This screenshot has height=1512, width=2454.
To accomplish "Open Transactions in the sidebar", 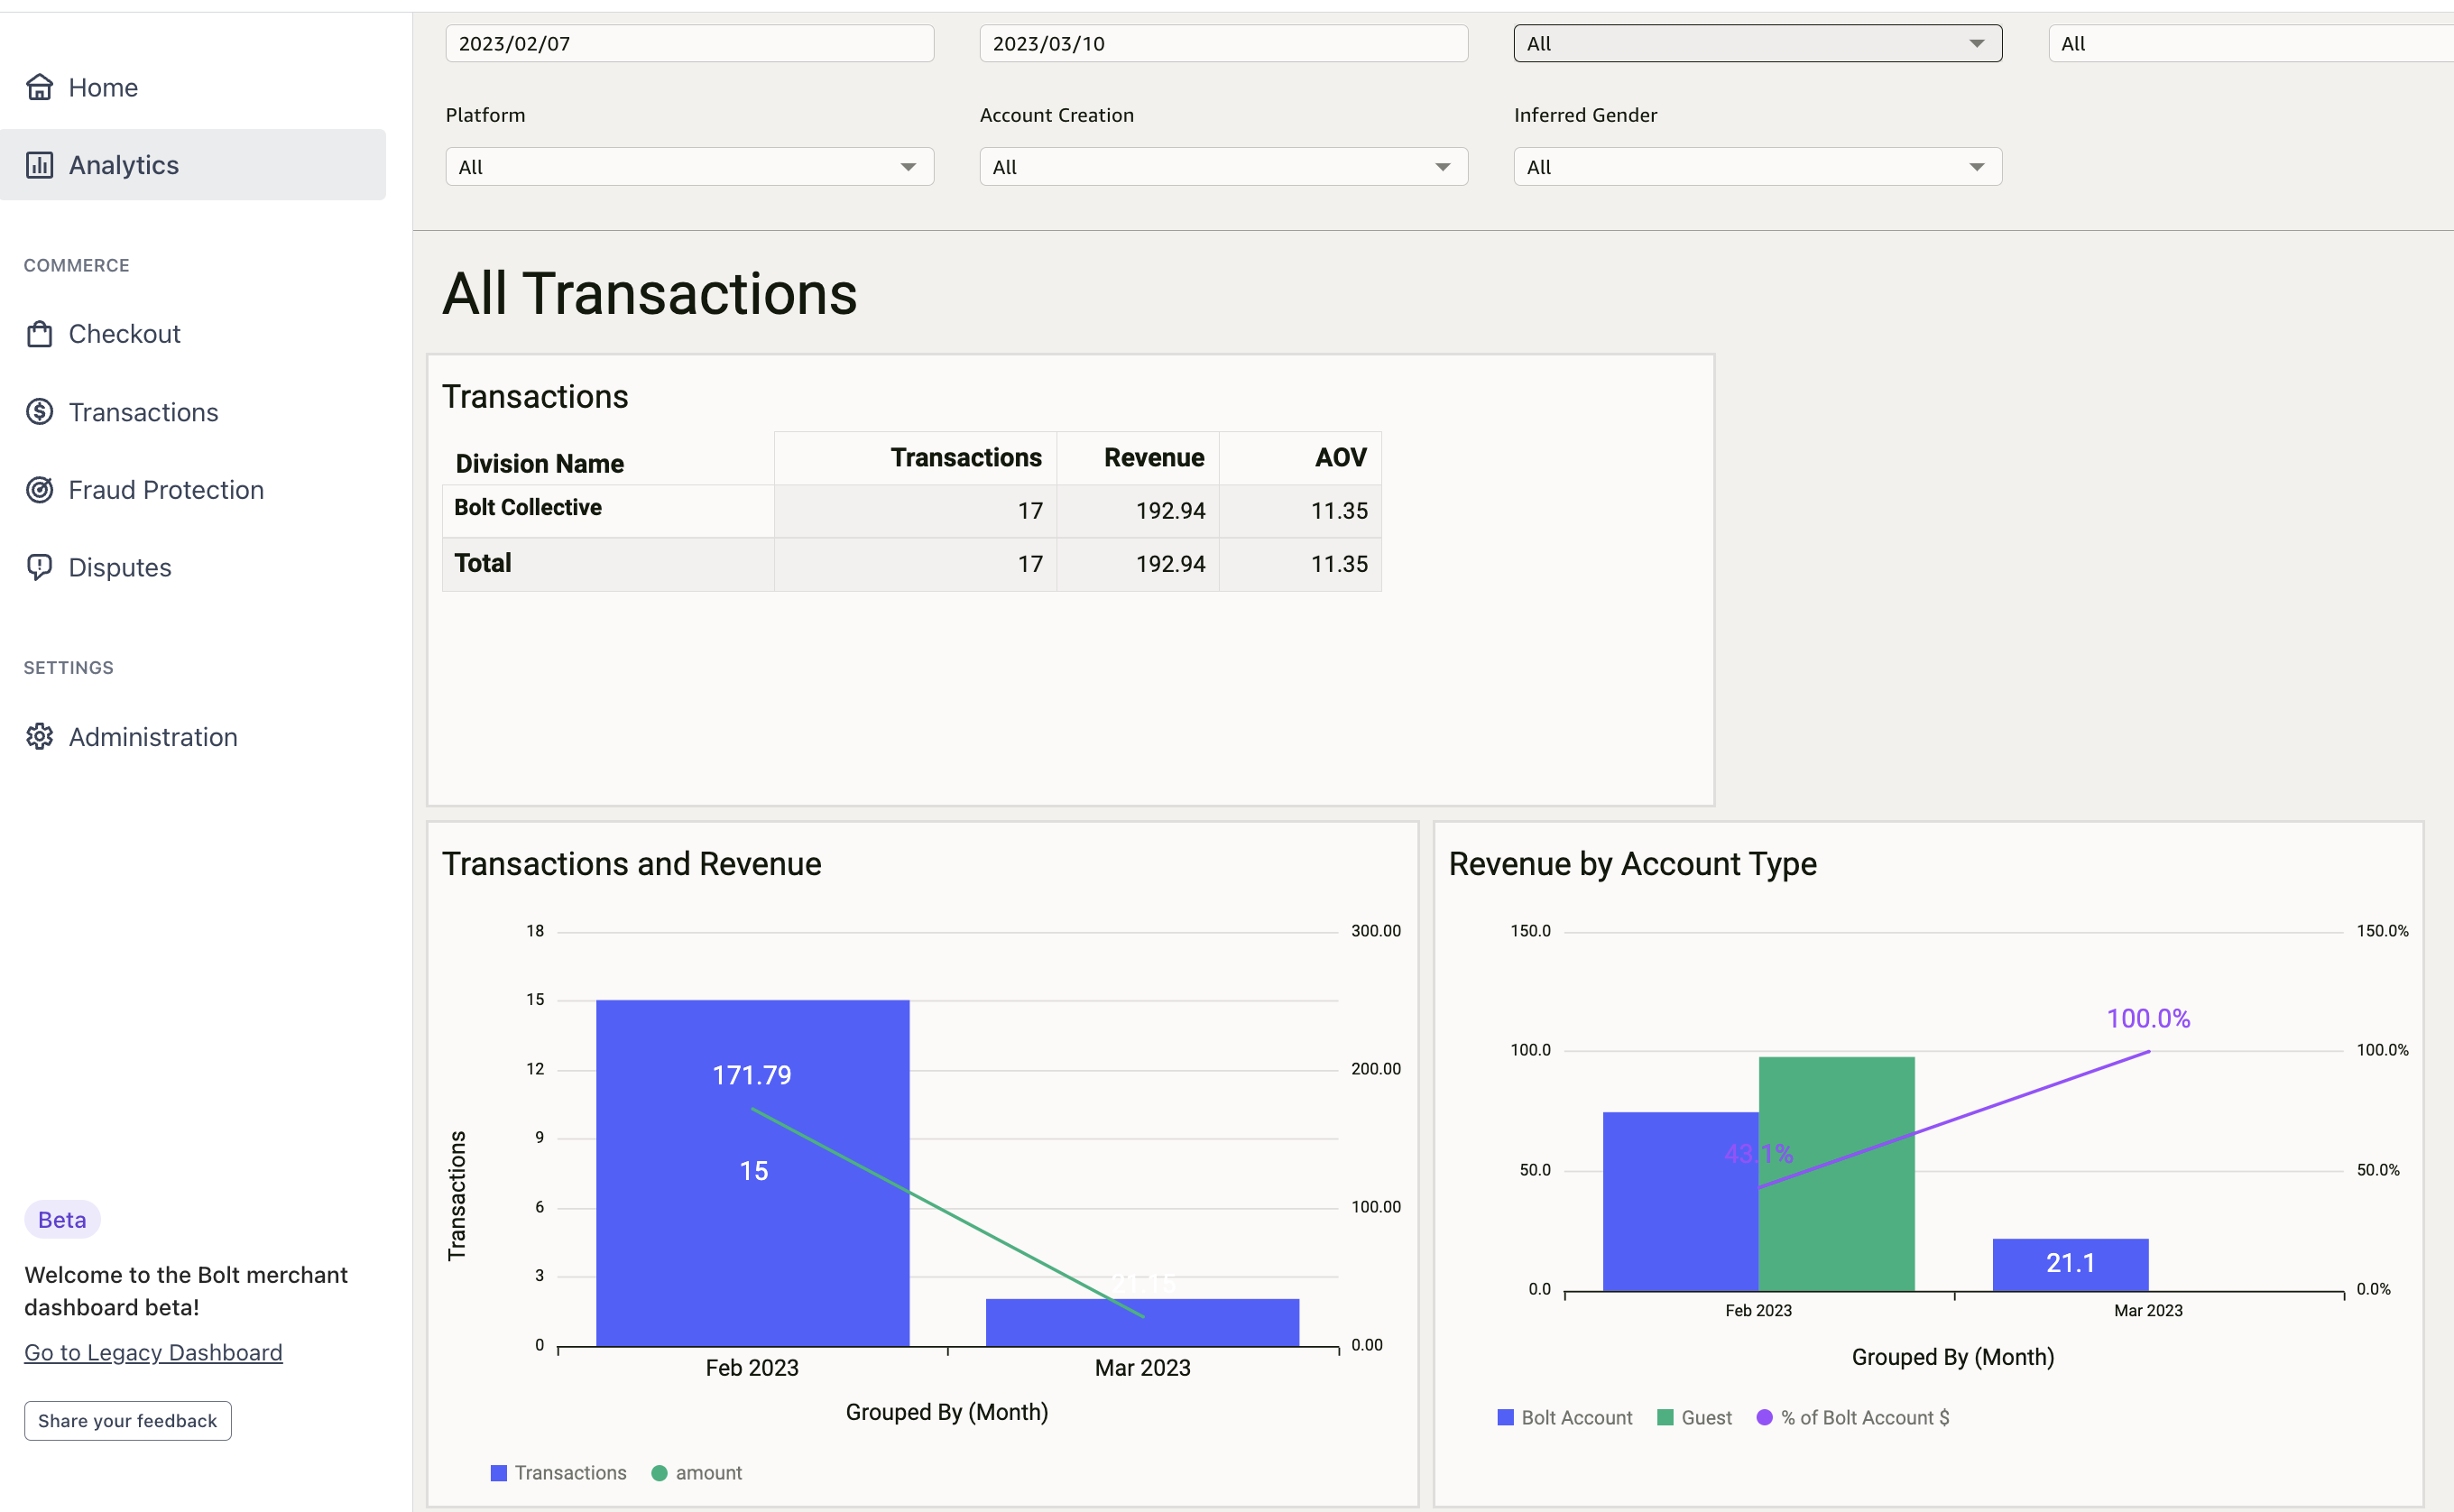I will [193, 412].
